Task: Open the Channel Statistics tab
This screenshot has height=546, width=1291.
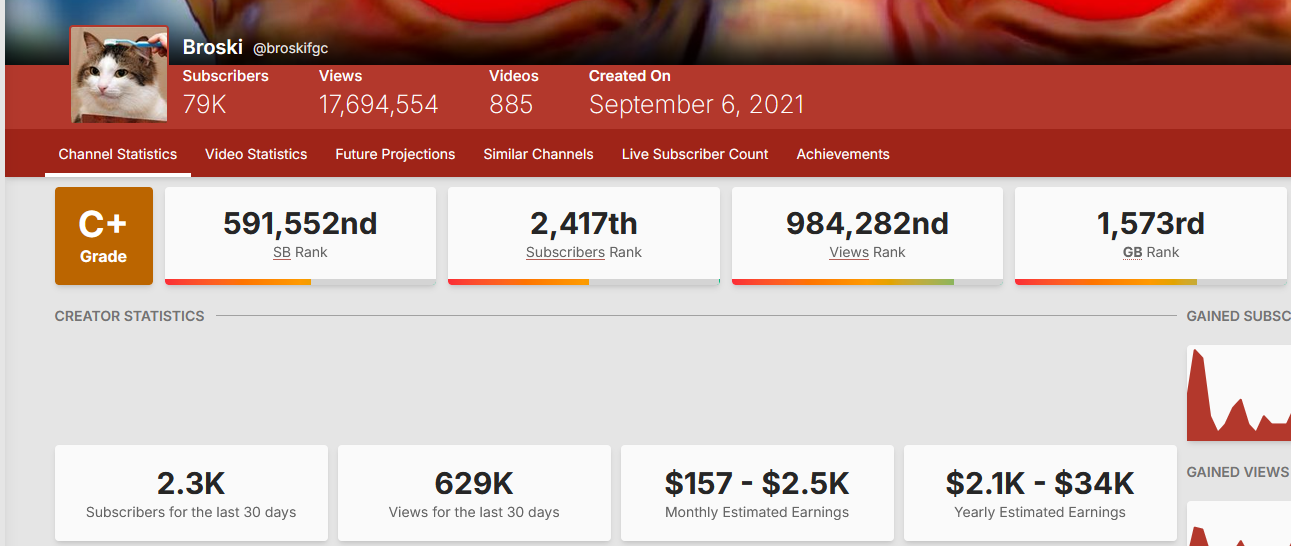Action: 118,154
